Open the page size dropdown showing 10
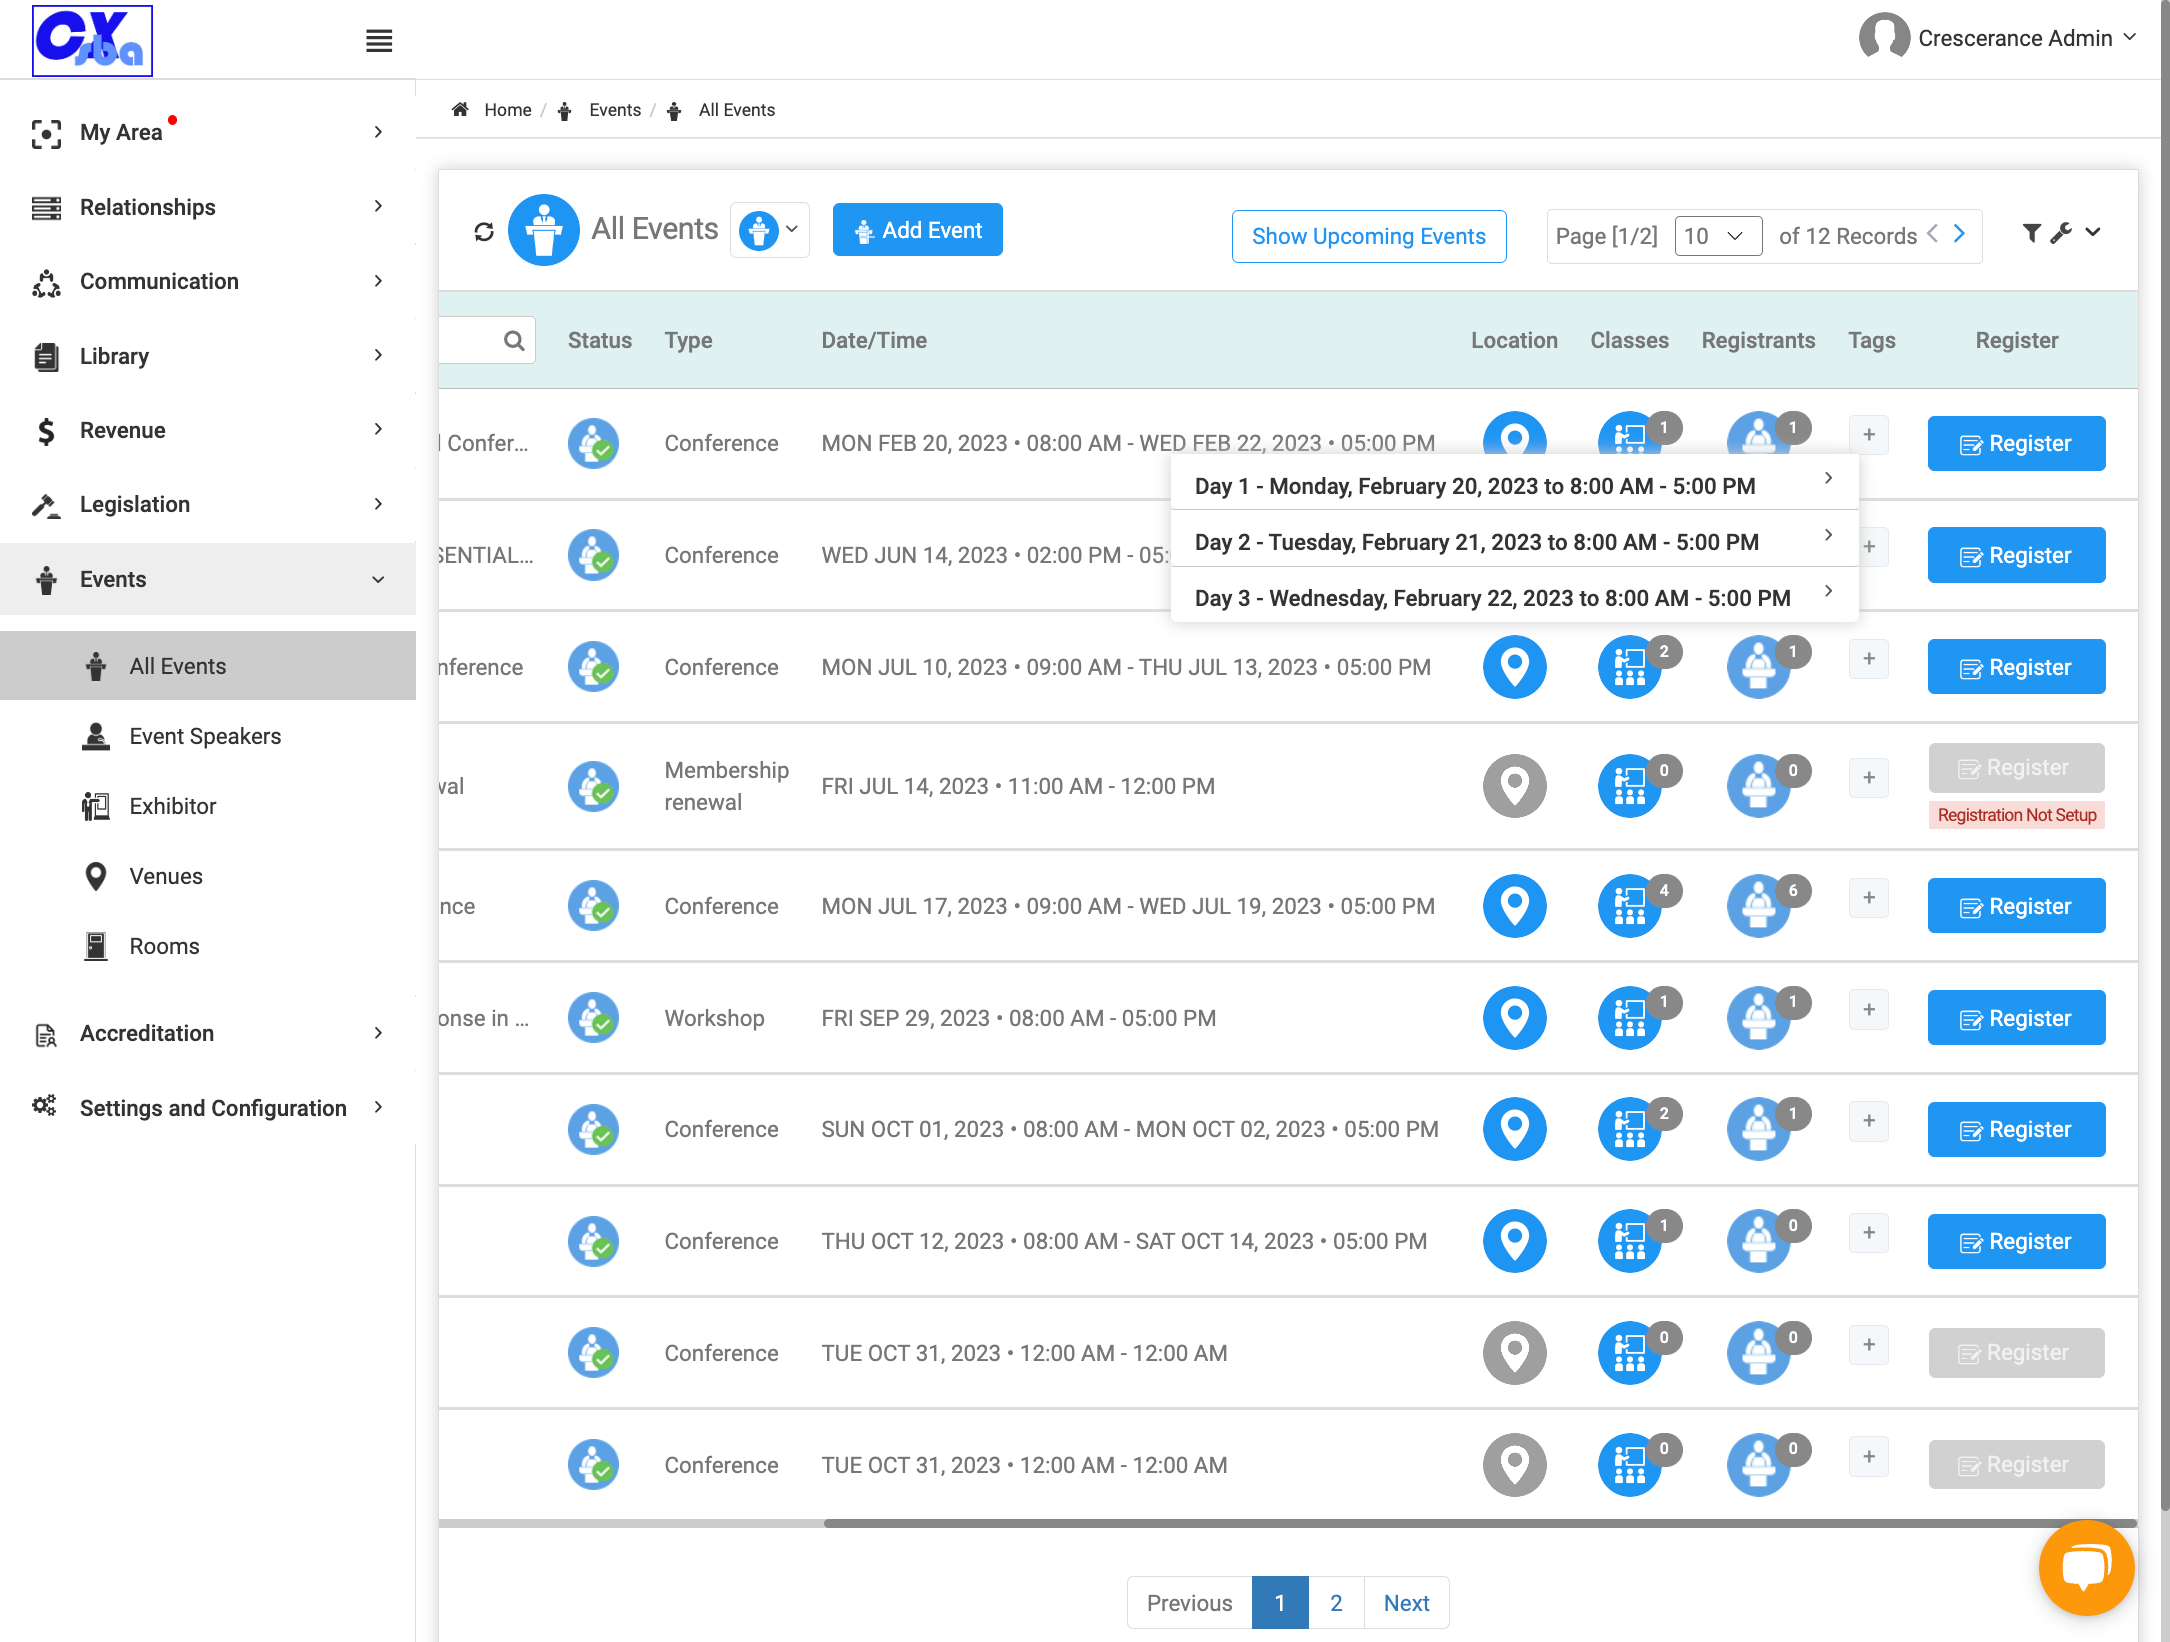This screenshot has width=2170, height=1642. pos(1718,236)
